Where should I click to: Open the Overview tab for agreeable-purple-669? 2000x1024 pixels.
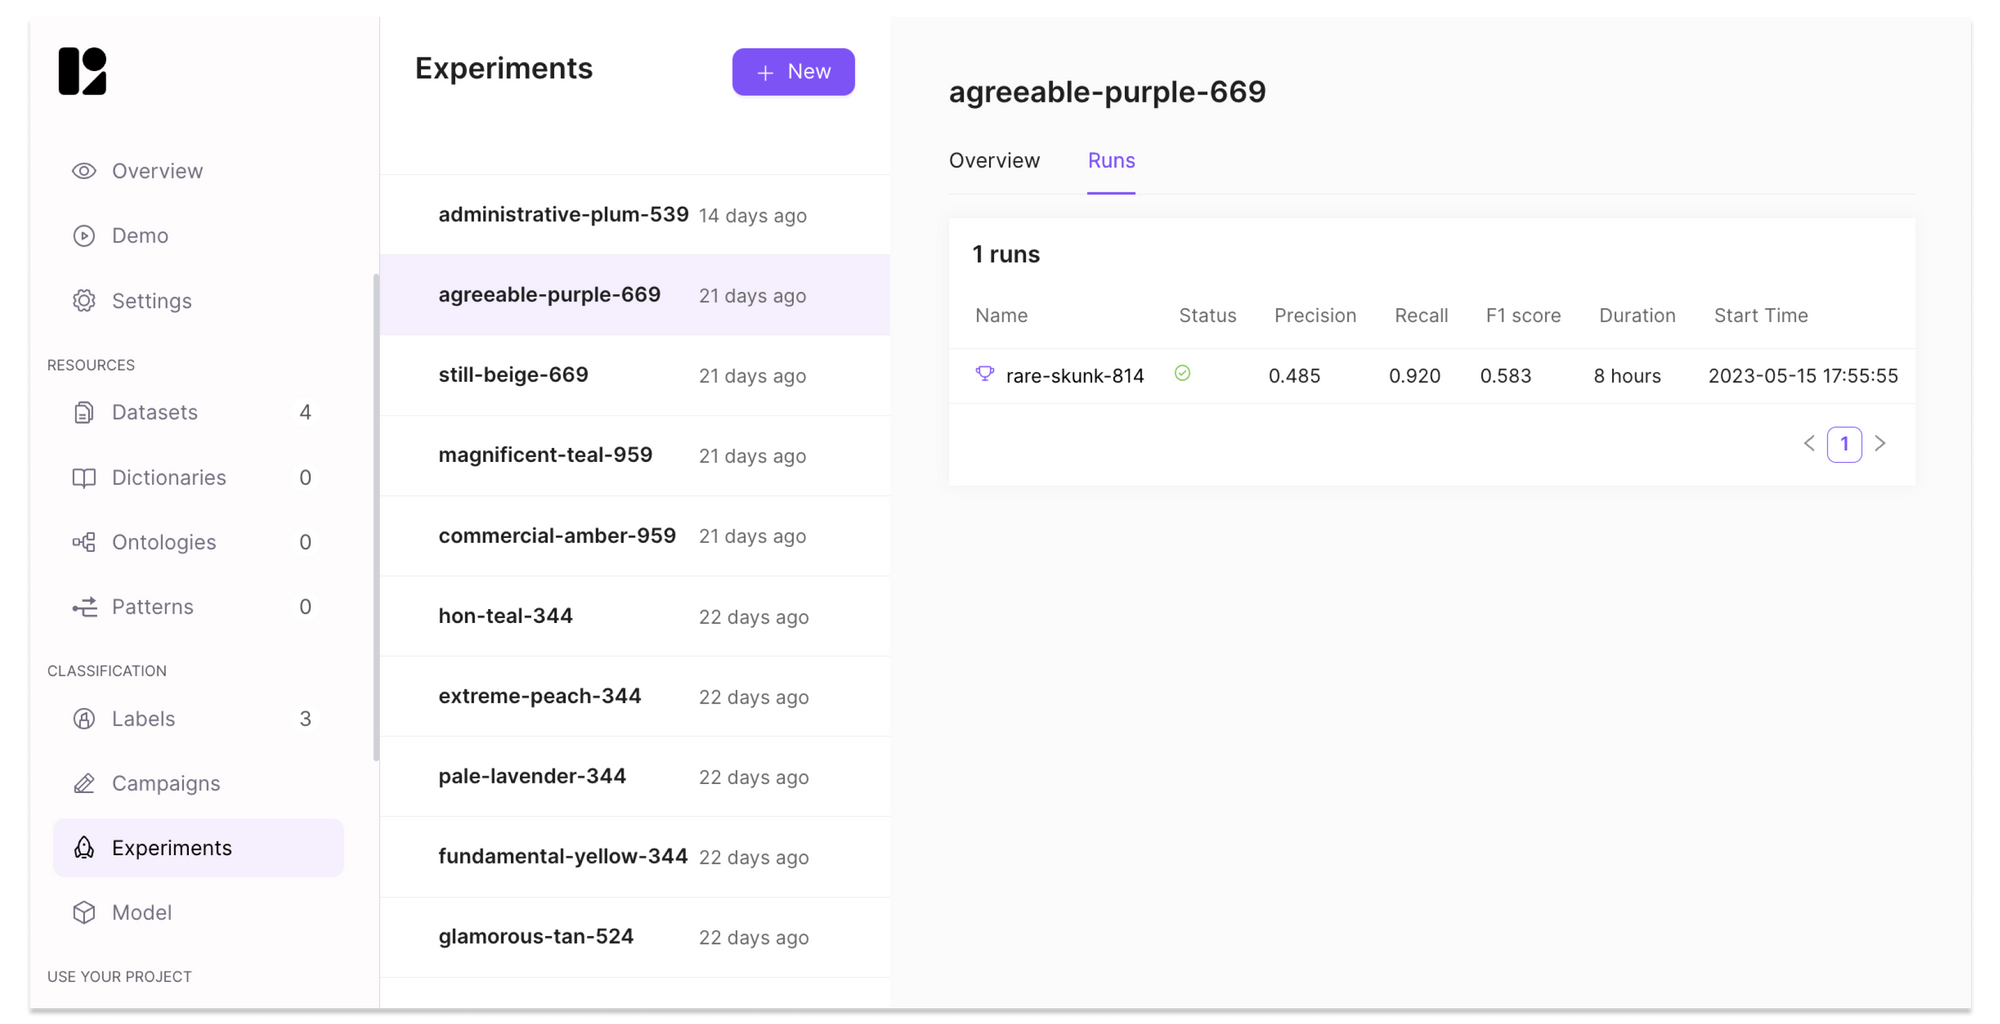click(994, 160)
